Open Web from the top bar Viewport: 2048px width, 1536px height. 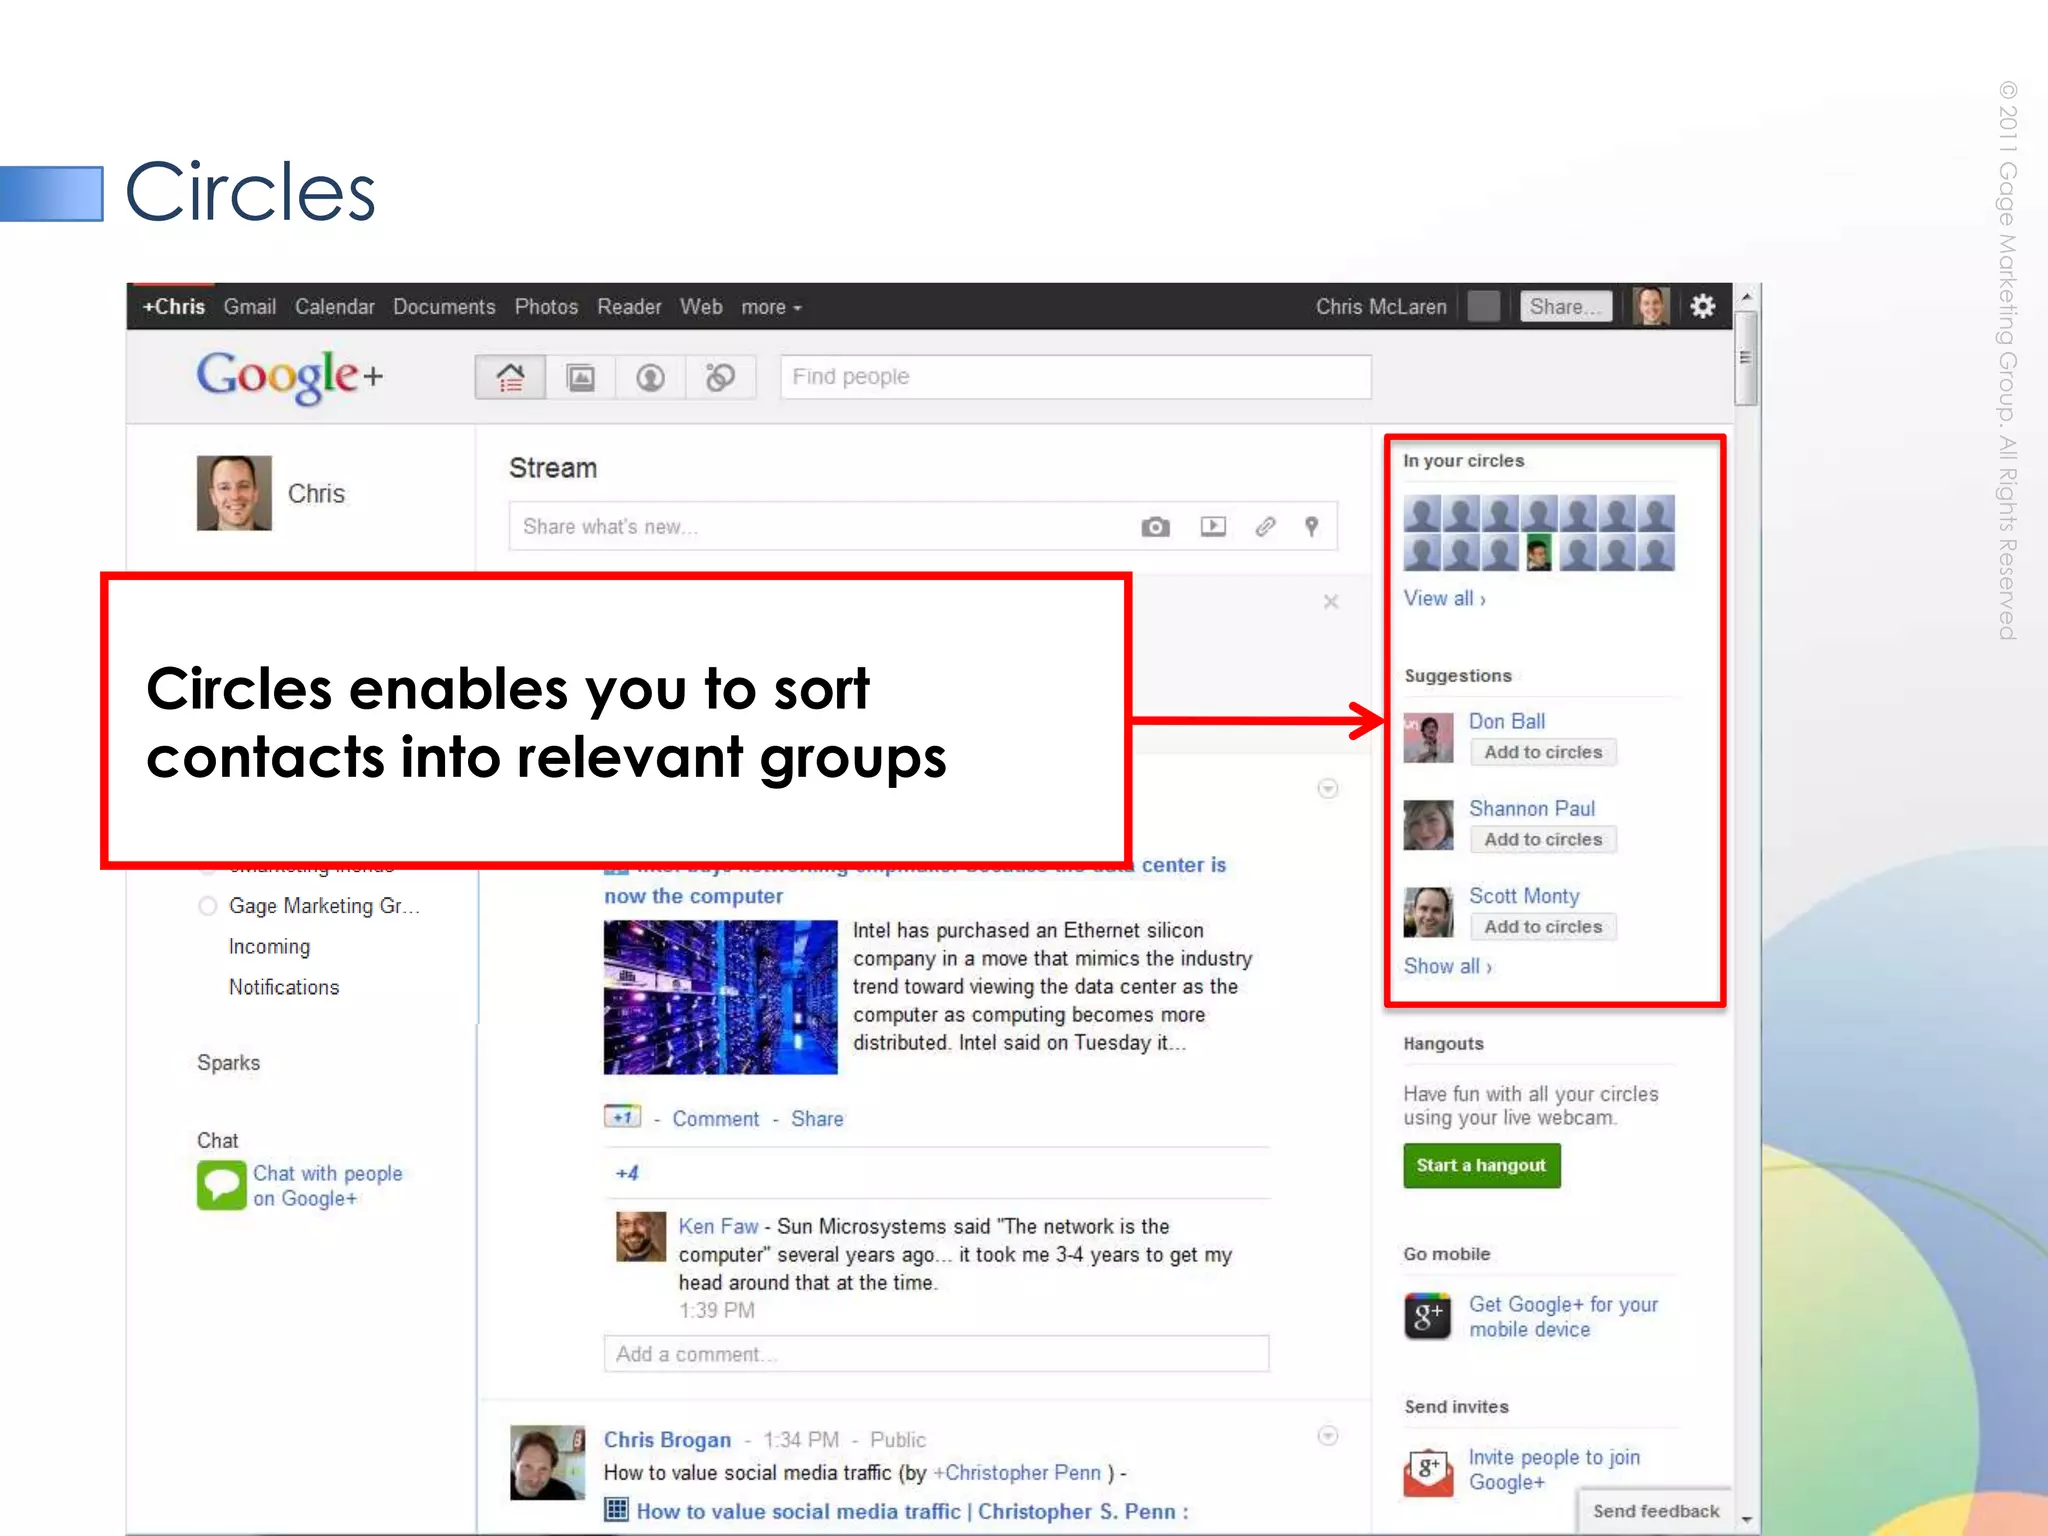pyautogui.click(x=701, y=306)
